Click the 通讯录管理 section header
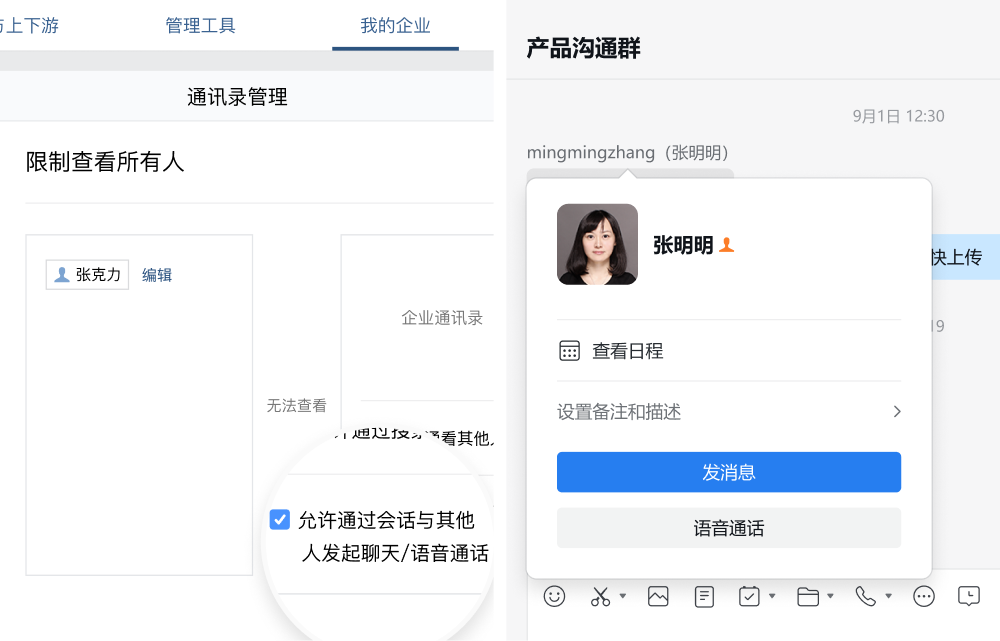Viewport: 1000px width, 641px height. [x=237, y=97]
